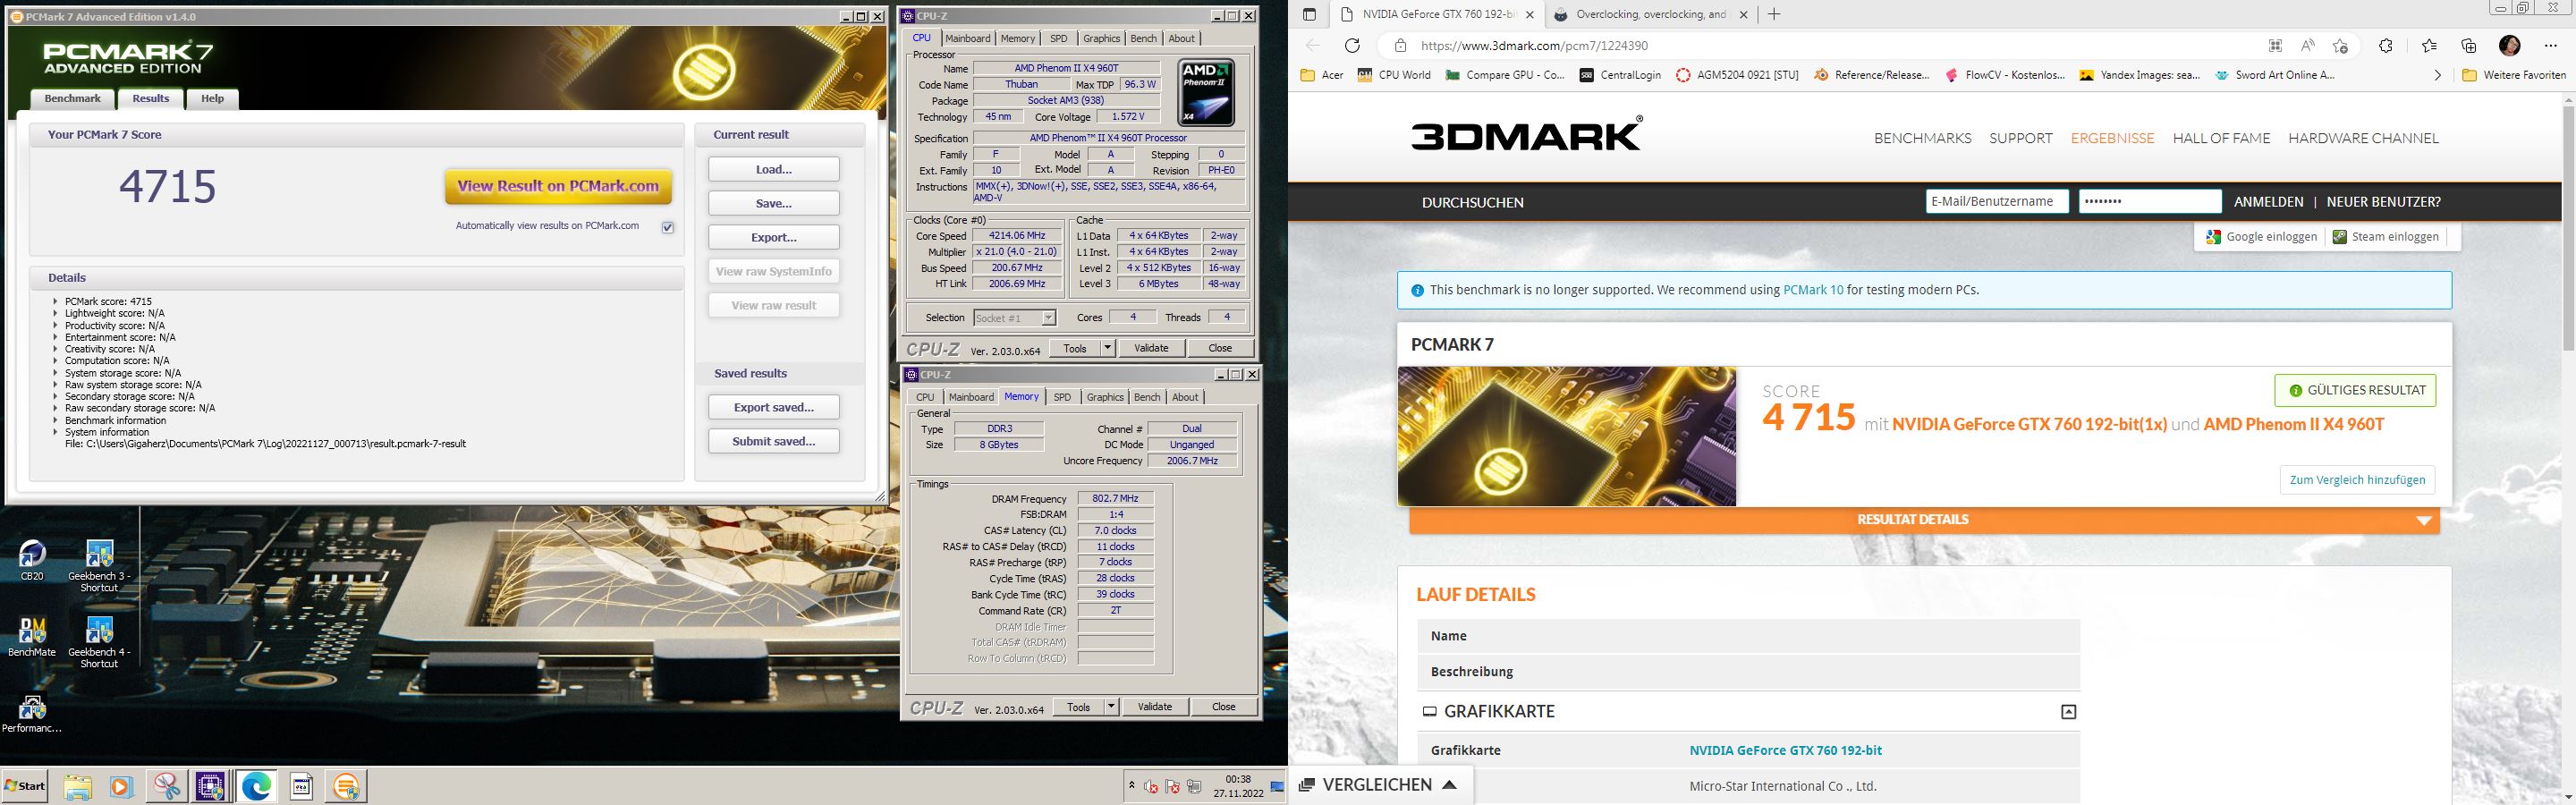Screen dimensions: 2576x805
Task: View site info lock icon in address bar
Action: [1401, 46]
